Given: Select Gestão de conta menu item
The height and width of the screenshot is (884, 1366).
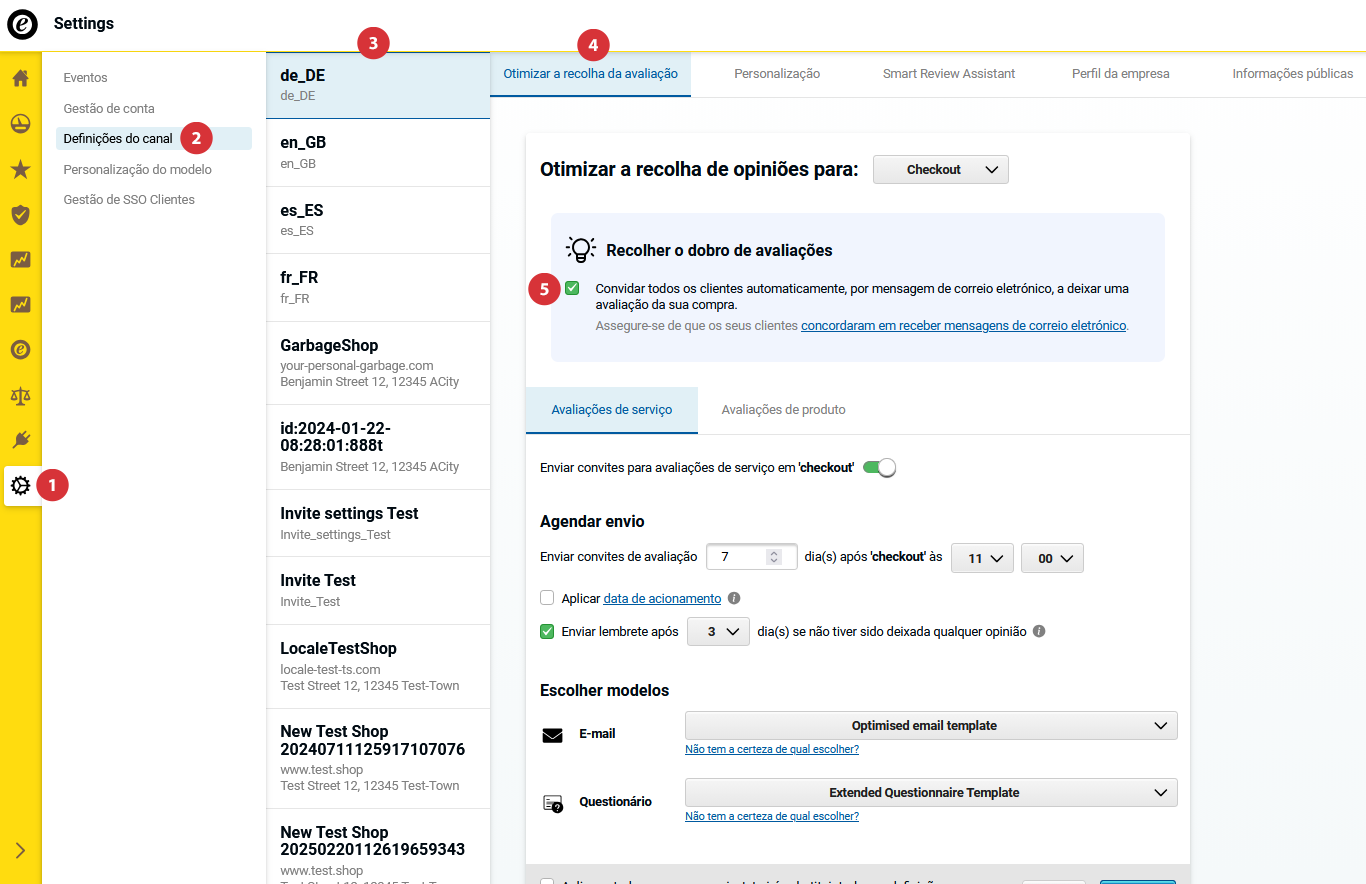Looking at the screenshot, I should point(109,108).
